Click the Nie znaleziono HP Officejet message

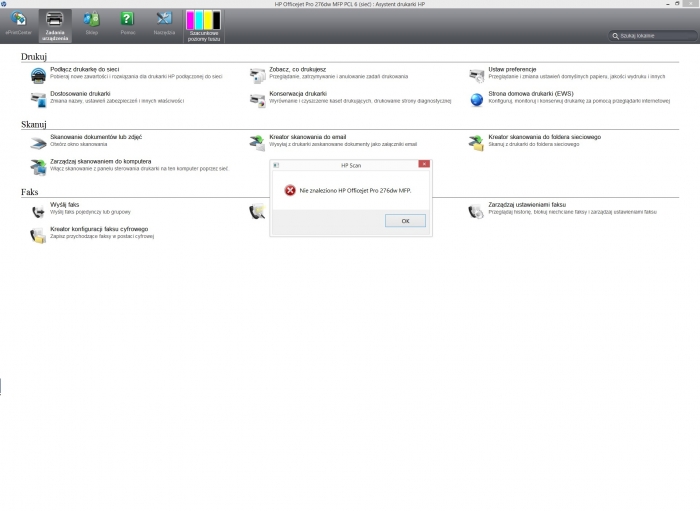click(355, 191)
